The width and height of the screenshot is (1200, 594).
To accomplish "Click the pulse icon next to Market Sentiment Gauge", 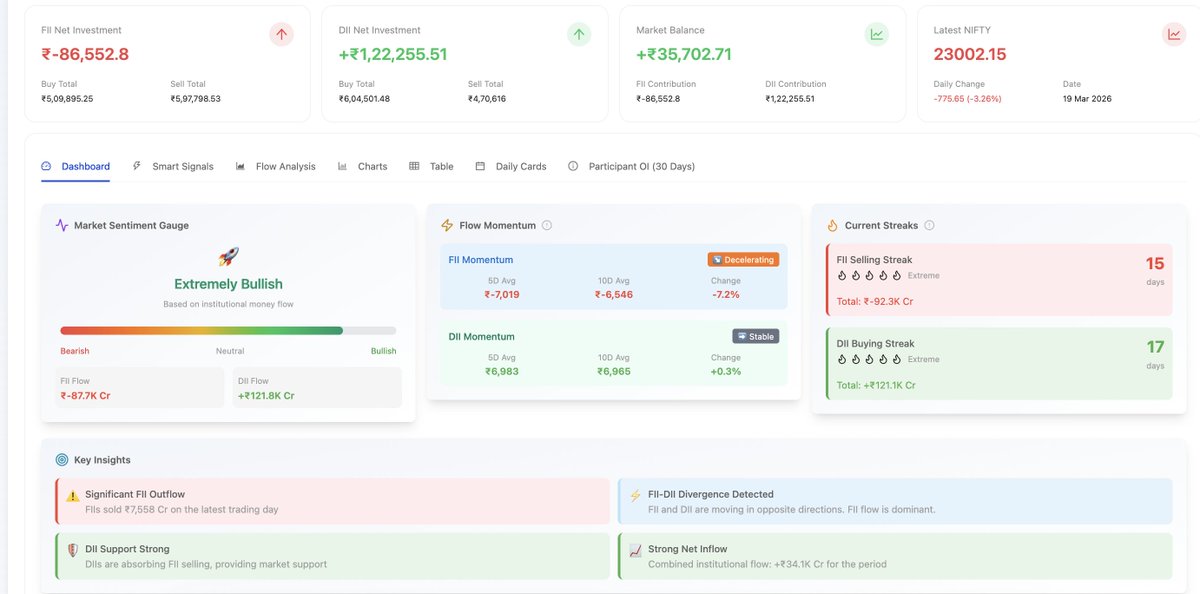I will (62, 226).
